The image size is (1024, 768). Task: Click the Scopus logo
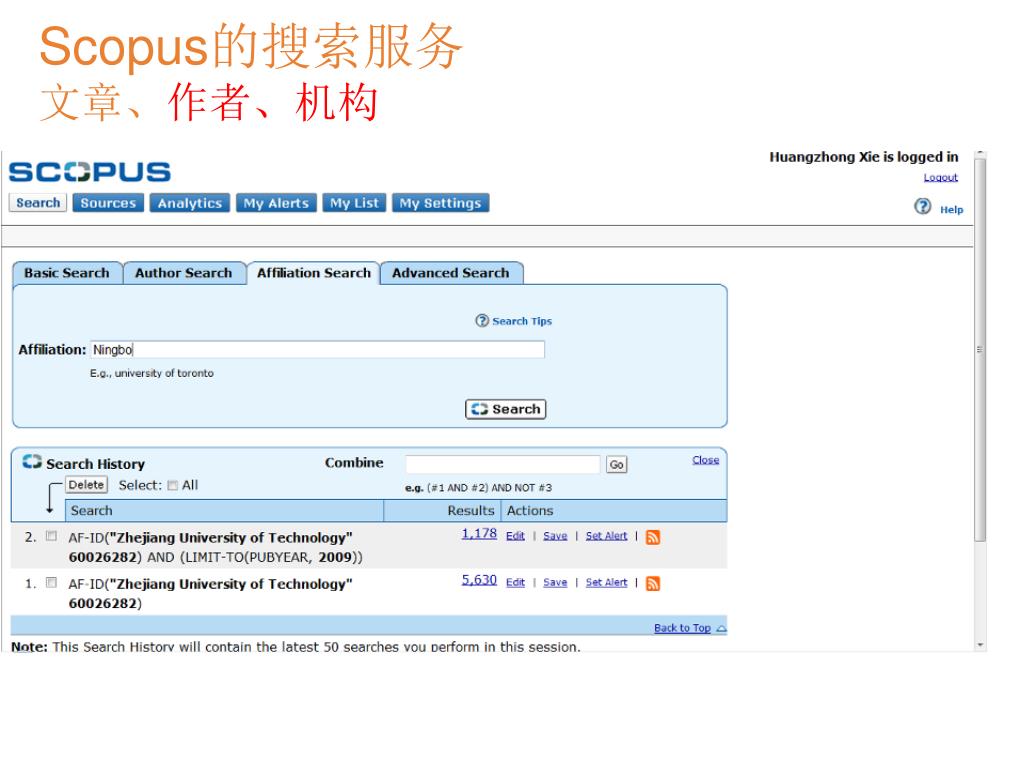click(89, 172)
